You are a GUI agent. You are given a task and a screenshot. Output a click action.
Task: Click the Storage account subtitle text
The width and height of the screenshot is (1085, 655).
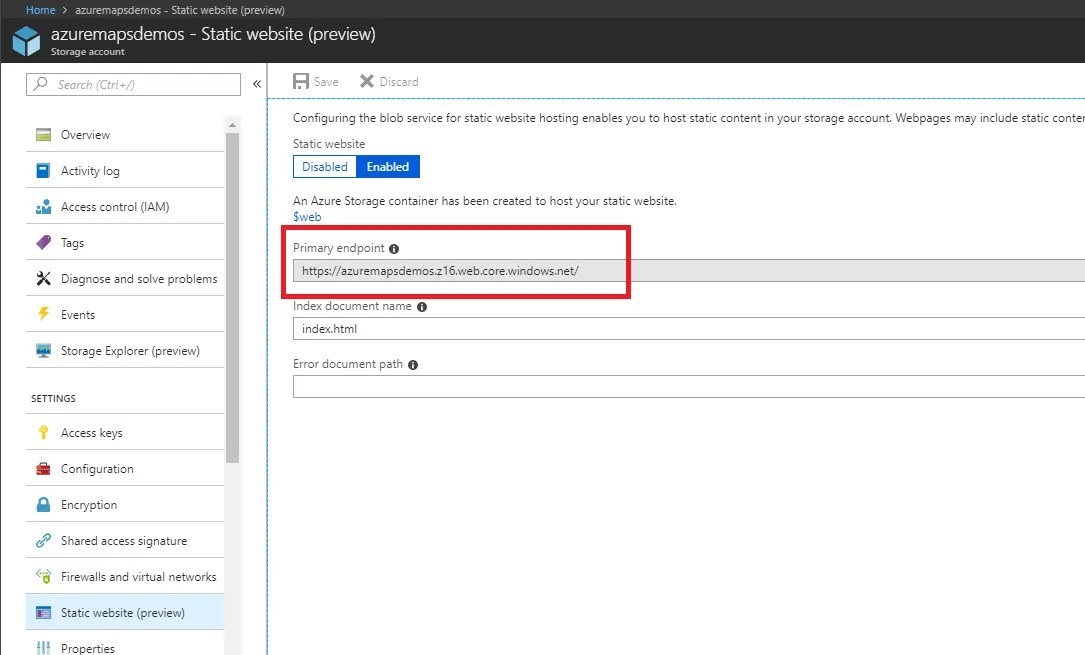point(87,52)
